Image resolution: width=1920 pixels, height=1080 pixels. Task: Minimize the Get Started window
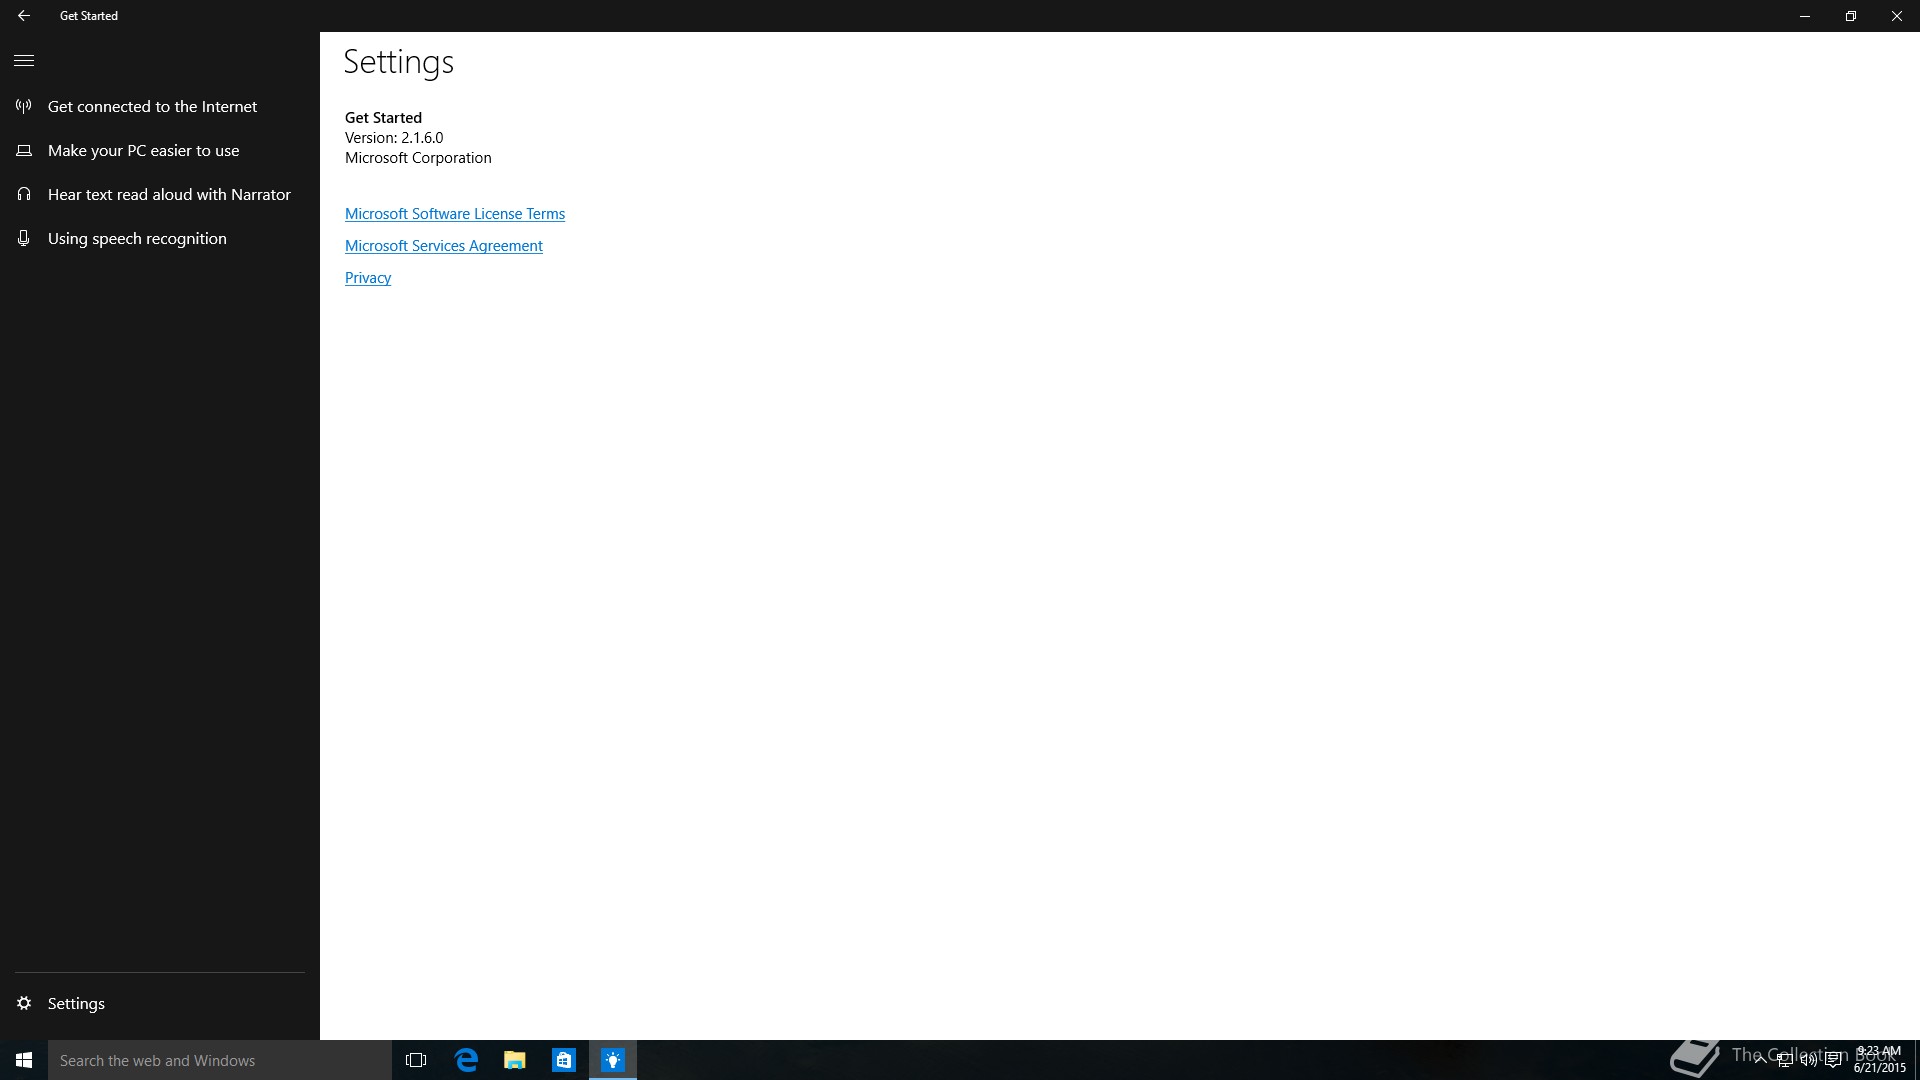pos(1805,16)
